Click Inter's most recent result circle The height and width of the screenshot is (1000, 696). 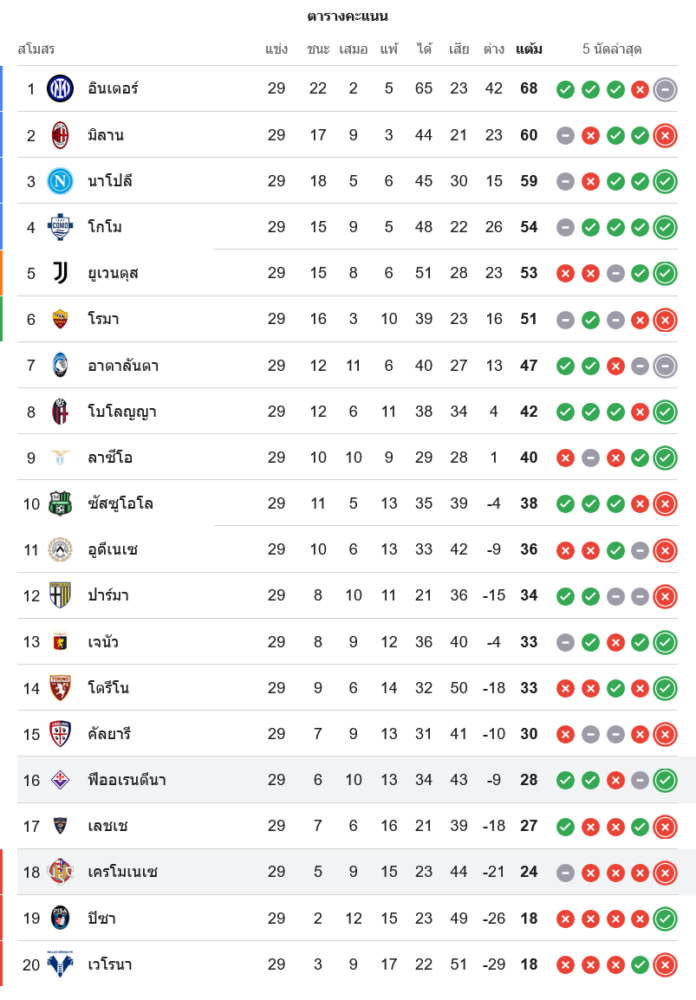(x=665, y=89)
